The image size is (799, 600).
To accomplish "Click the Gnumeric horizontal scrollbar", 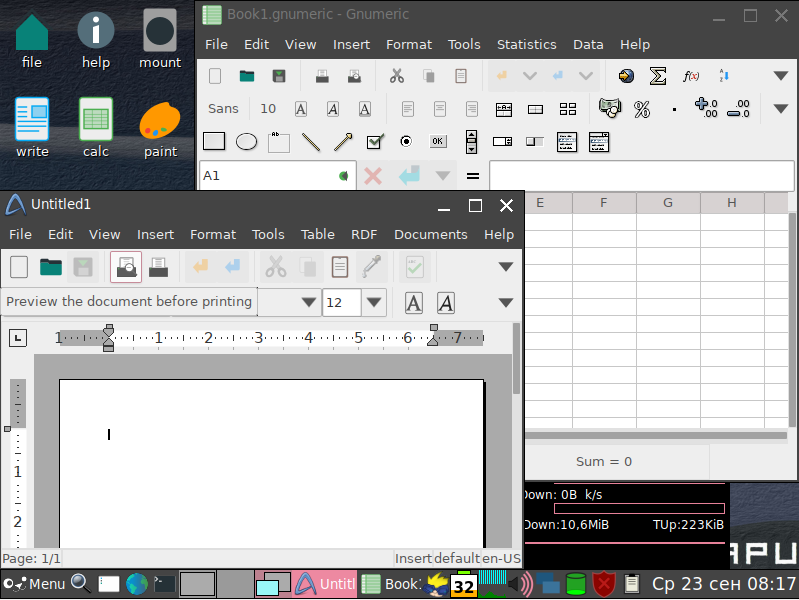I will 656,436.
